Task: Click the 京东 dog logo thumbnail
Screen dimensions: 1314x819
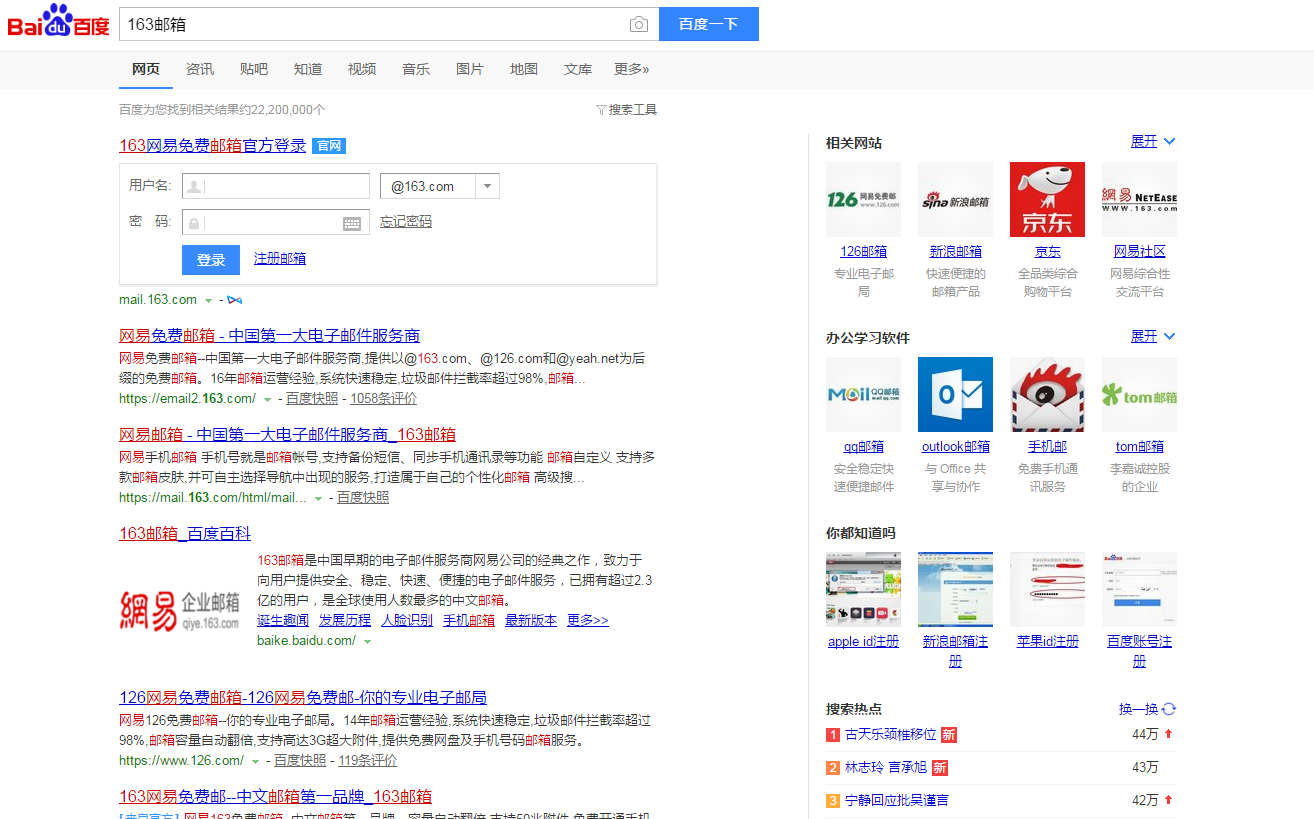Action: (x=1047, y=199)
